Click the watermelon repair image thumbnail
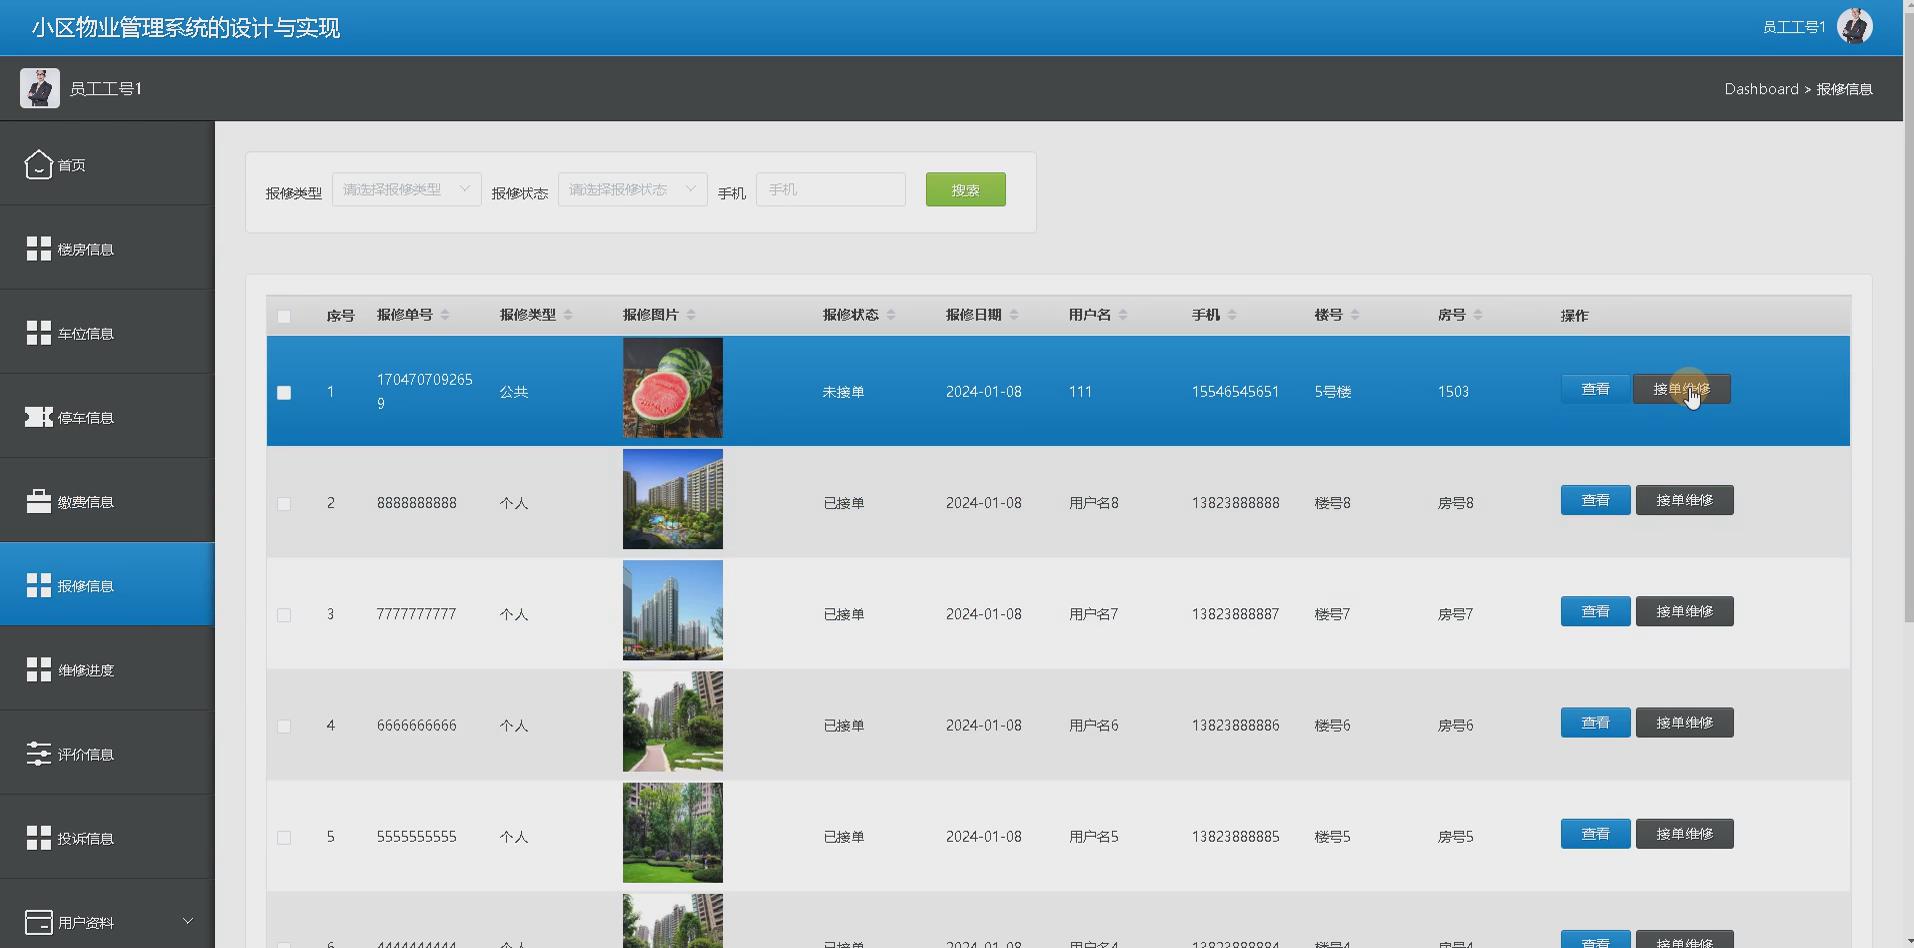Screen dimensions: 1914x948 (x=672, y=388)
